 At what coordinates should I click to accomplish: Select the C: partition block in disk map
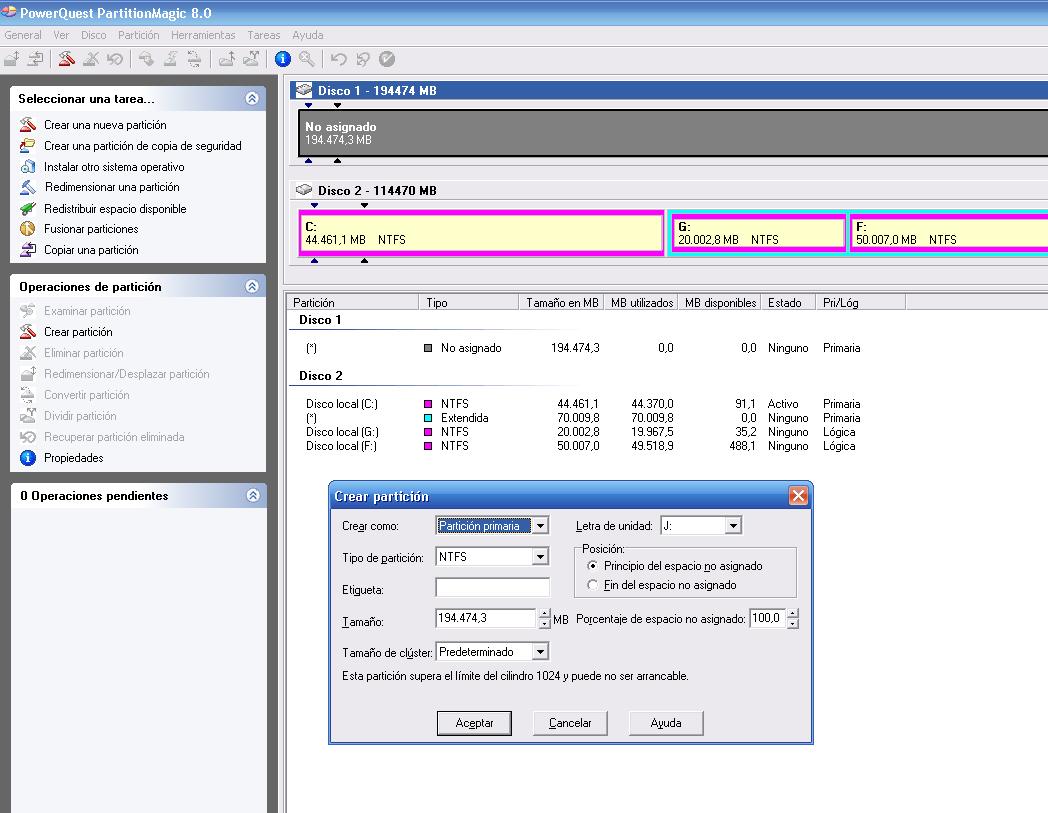(481, 233)
